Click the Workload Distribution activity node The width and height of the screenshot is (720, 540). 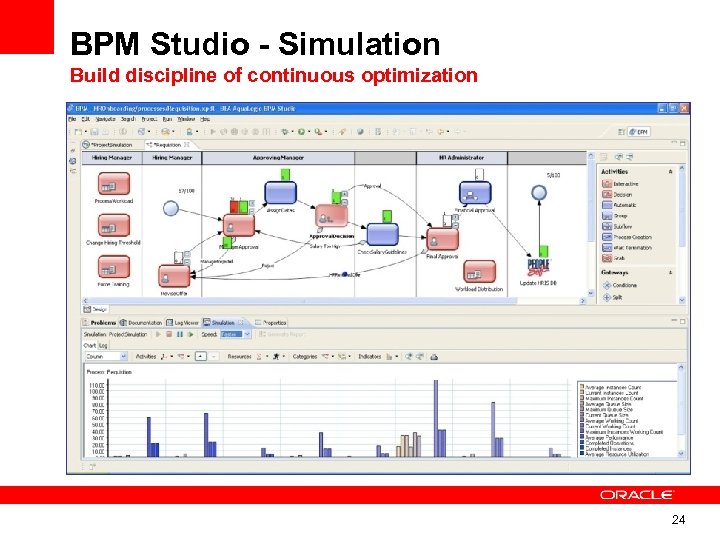pyautogui.click(x=479, y=272)
